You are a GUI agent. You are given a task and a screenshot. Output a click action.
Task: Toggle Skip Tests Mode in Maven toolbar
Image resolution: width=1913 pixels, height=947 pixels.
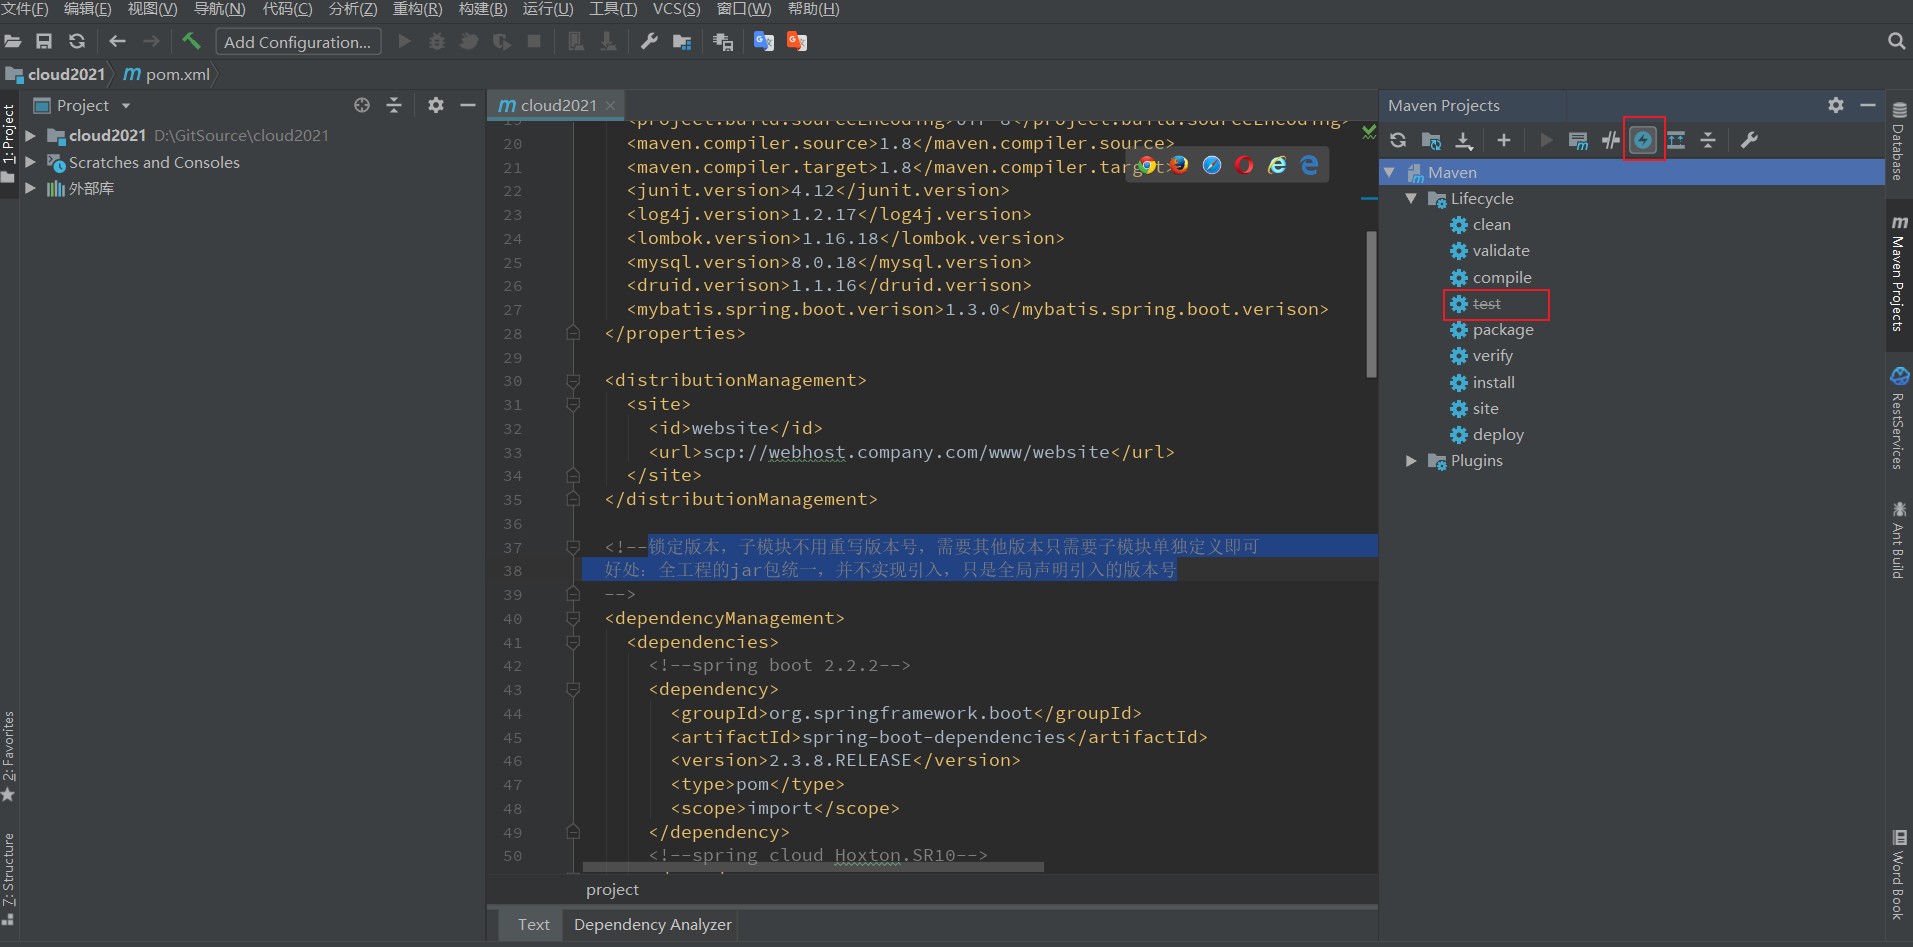1643,140
